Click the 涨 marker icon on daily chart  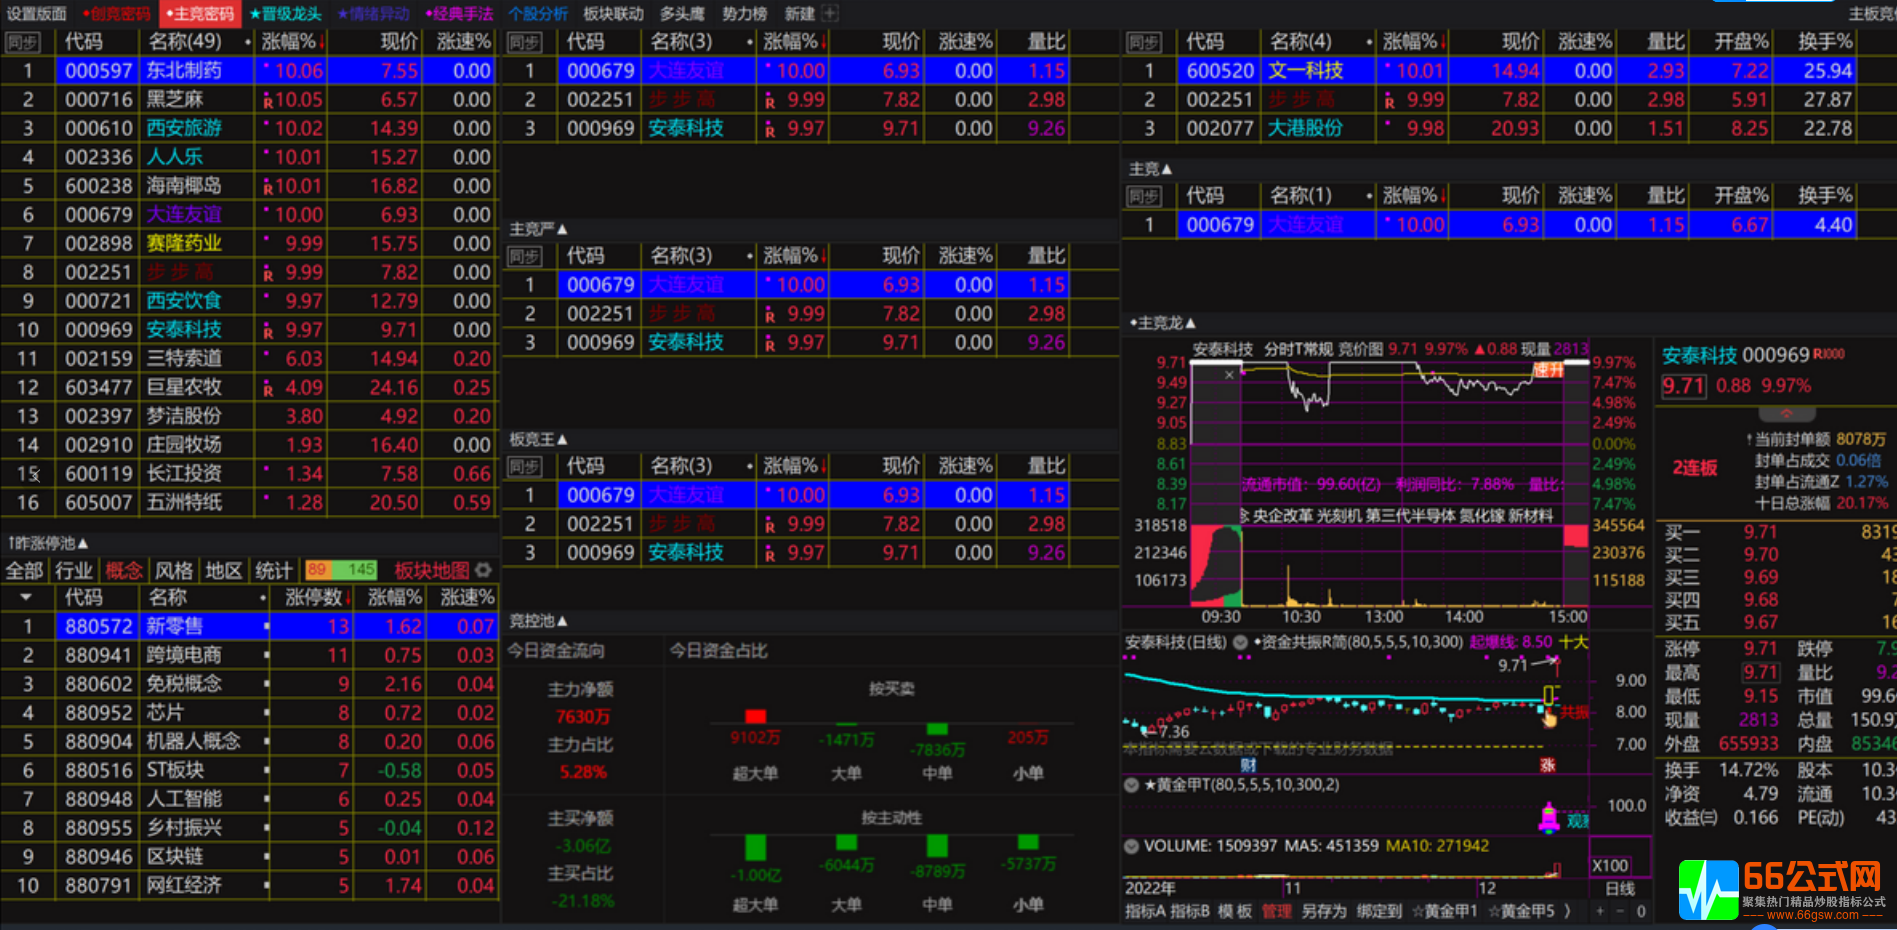tap(1547, 765)
